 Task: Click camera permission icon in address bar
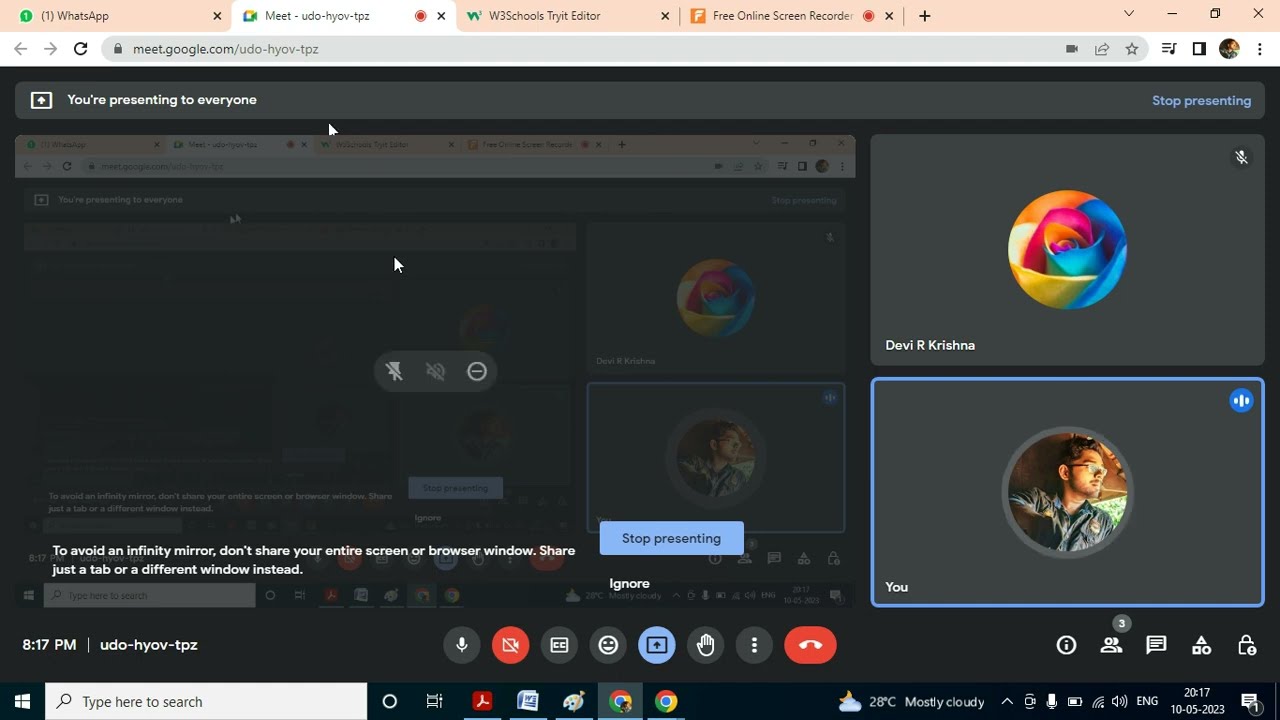point(1072,49)
